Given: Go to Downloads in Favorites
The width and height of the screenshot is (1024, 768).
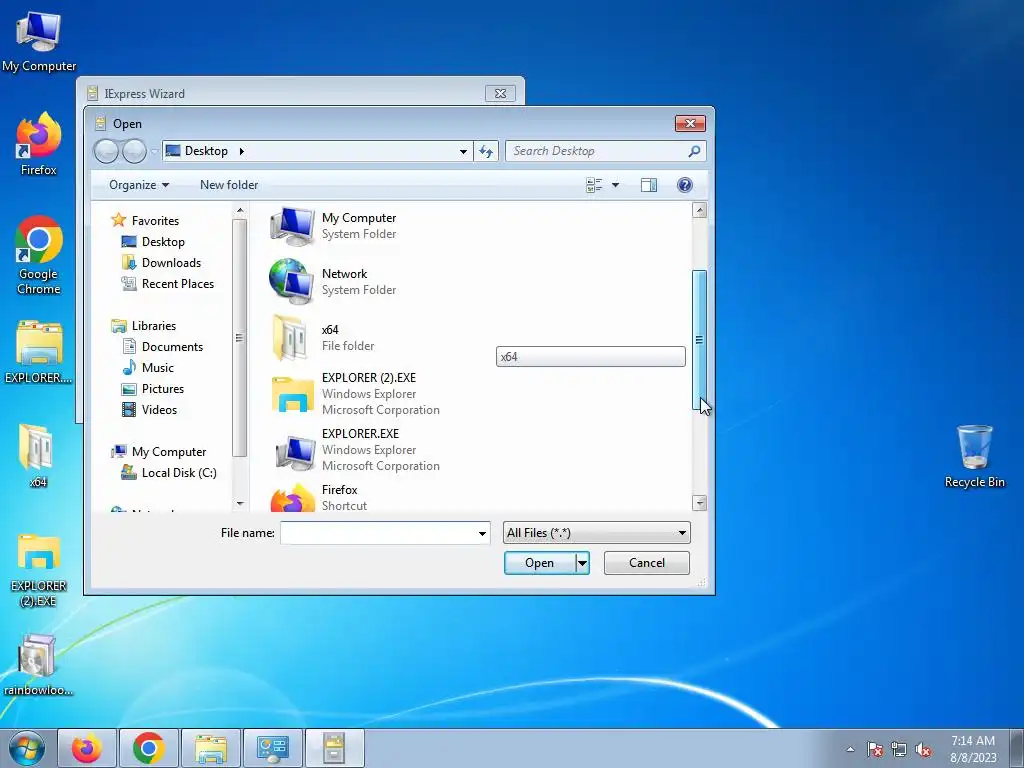Looking at the screenshot, I should (x=171, y=263).
